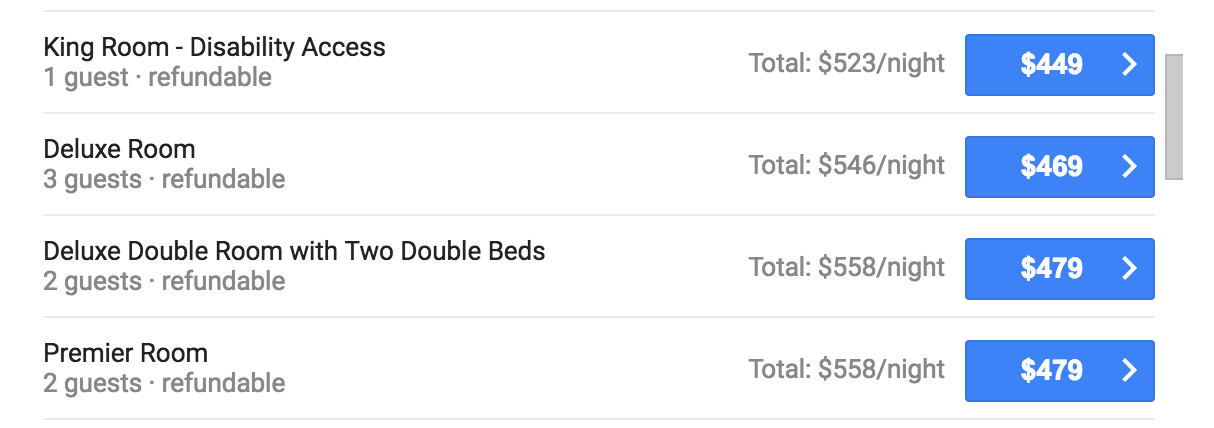Click the Total: $546/night text

point(846,166)
